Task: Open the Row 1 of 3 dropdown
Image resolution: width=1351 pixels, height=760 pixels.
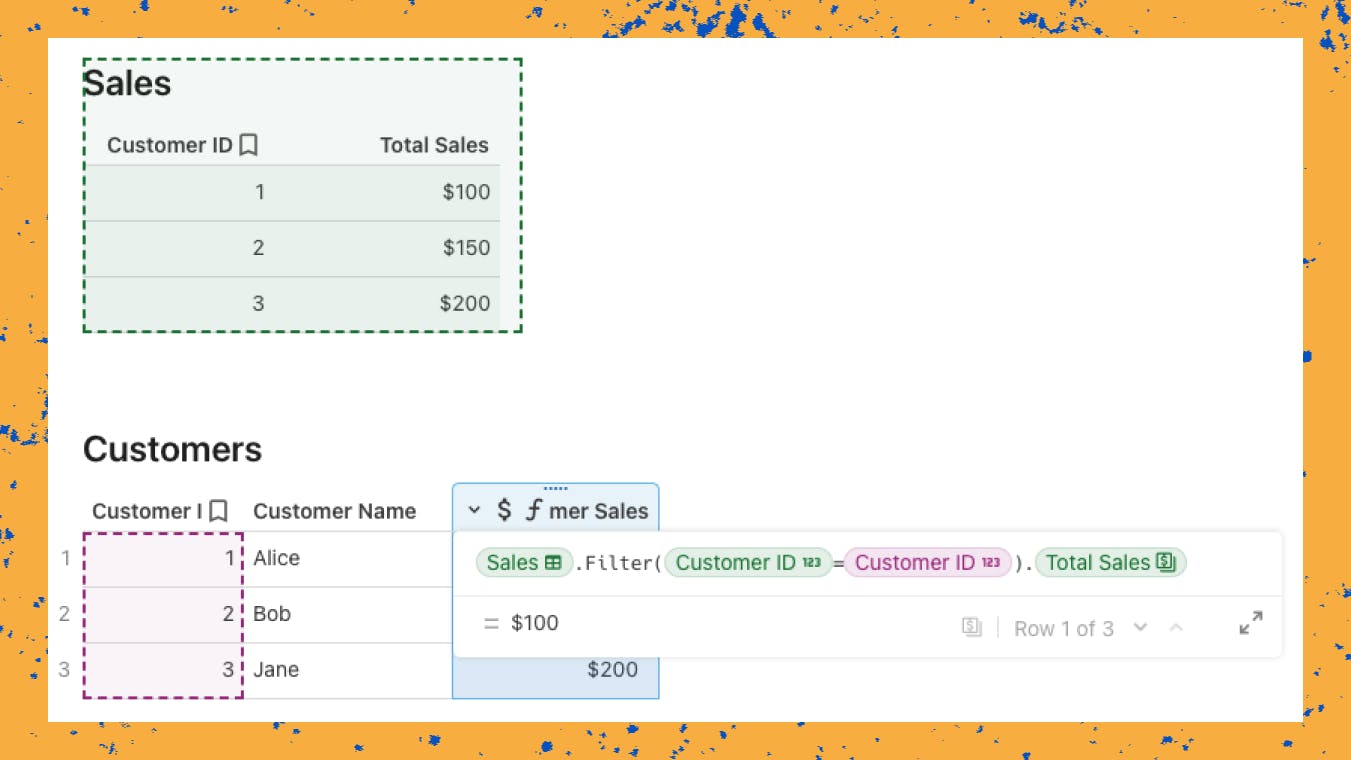Action: (x=1141, y=628)
